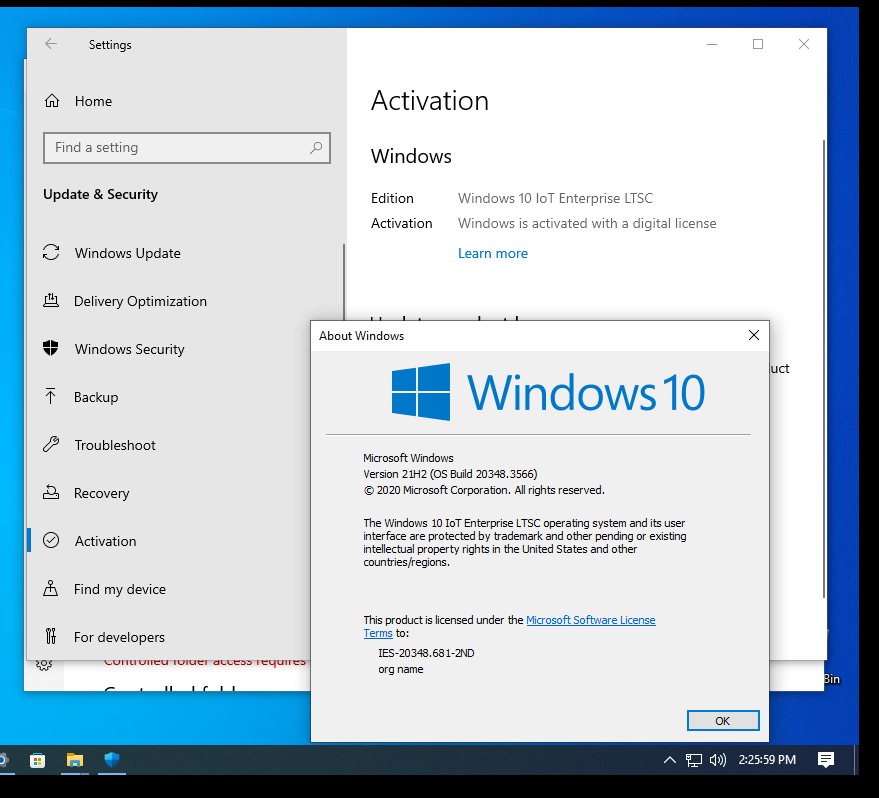
Task: Select Activation in the sidebar
Action: [x=105, y=541]
